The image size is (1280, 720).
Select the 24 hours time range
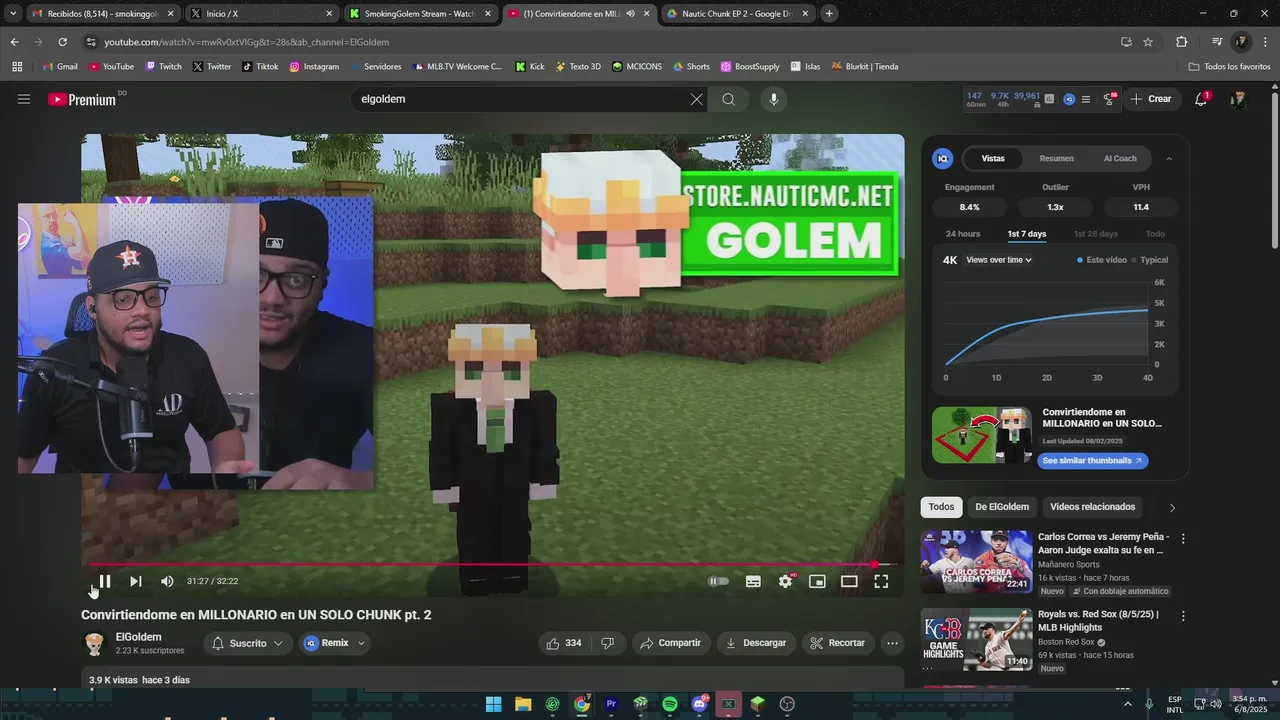tap(963, 234)
